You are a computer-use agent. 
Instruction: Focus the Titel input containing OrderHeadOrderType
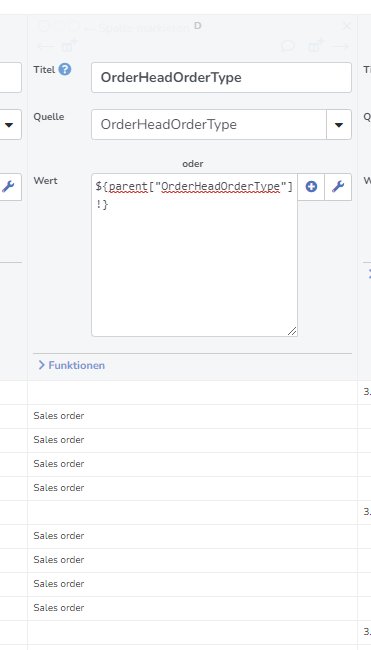point(221,78)
